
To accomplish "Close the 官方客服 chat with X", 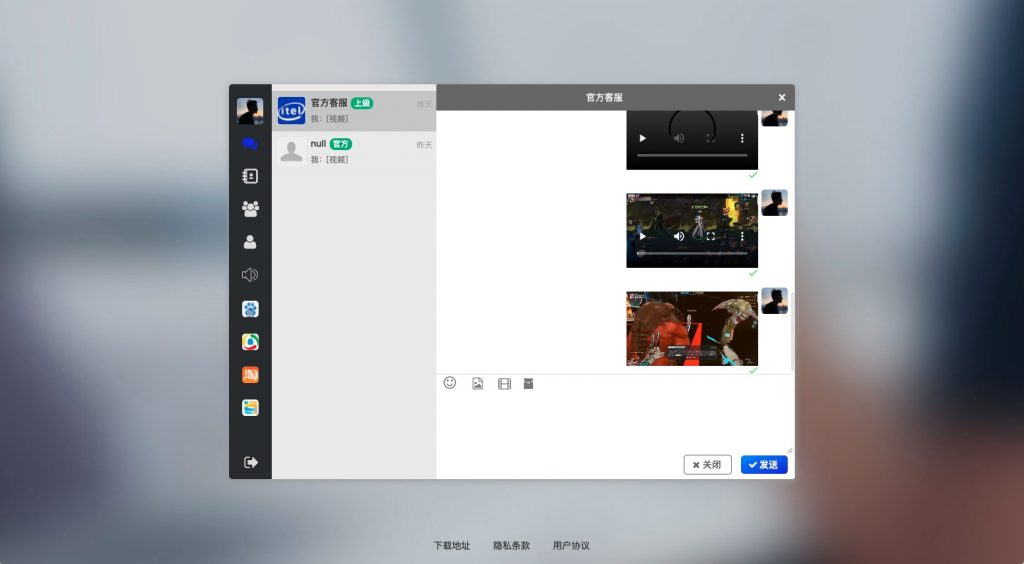I will [x=782, y=97].
